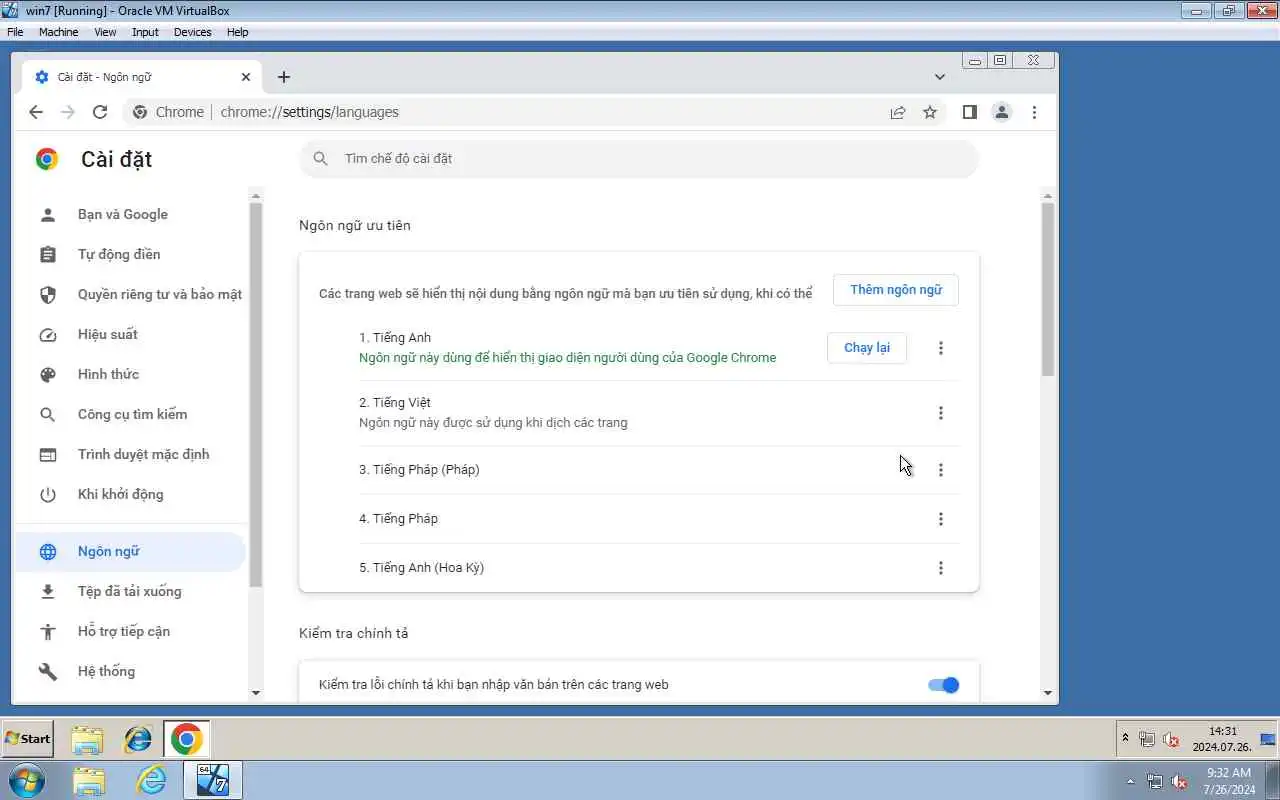
Task: Open the VirtualBox 'Devices' menu
Action: [x=192, y=32]
